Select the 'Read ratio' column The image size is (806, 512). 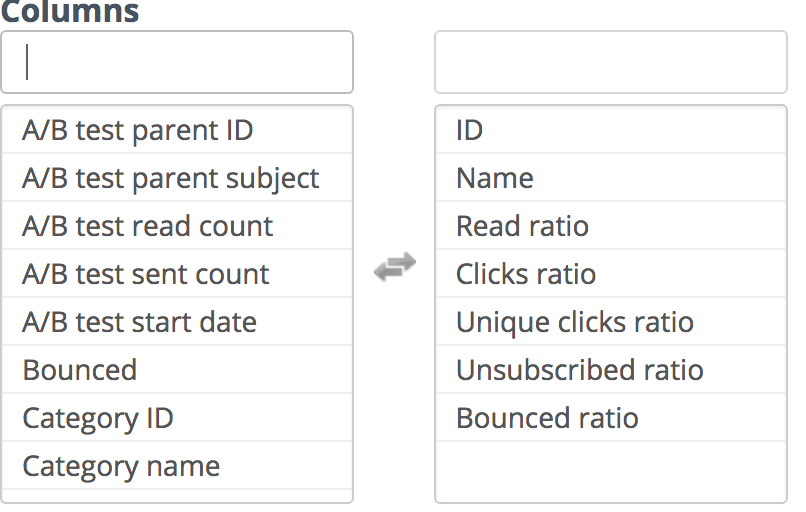[x=611, y=226]
